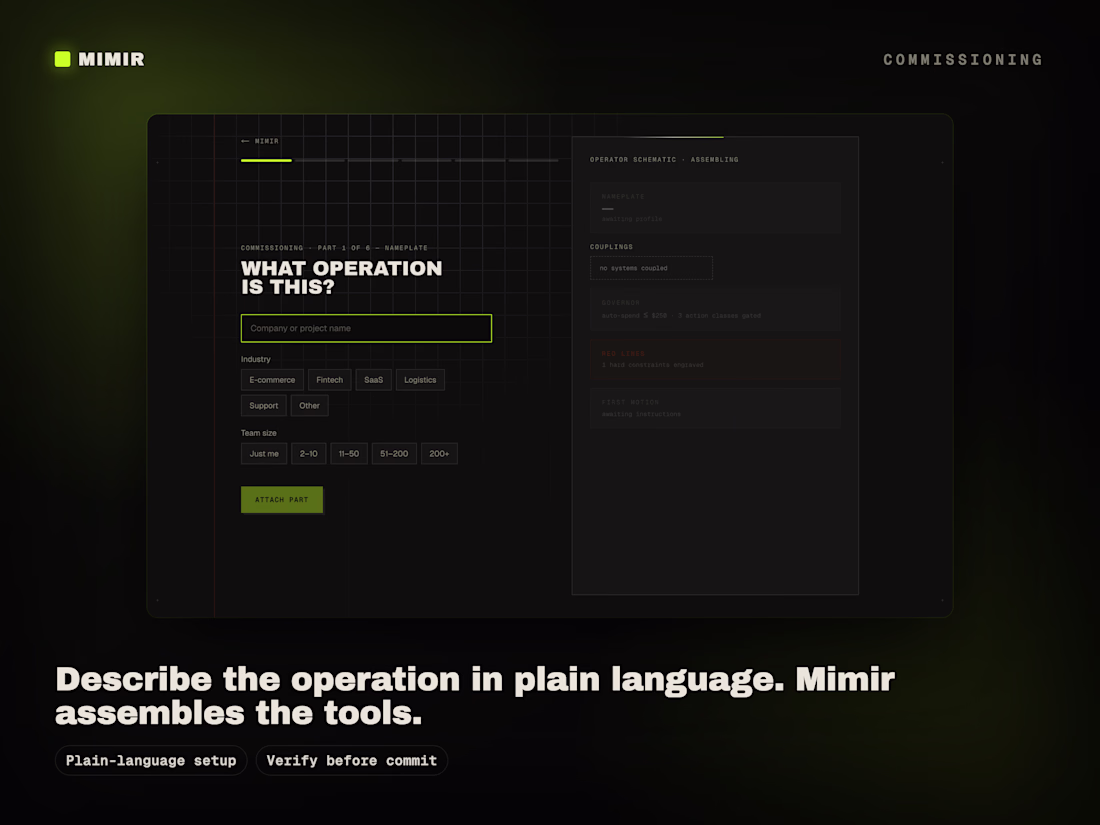This screenshot has height=825, width=1100.
Task: Click the 'Plain-language setup' tag
Action: (151, 760)
